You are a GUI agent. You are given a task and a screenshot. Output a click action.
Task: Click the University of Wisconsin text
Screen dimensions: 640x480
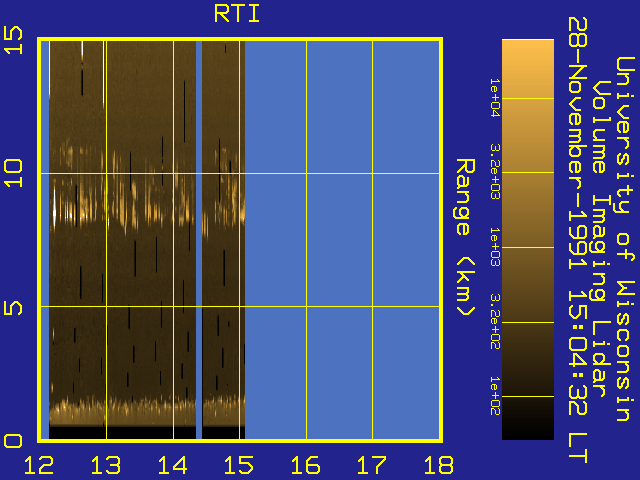(x=625, y=239)
